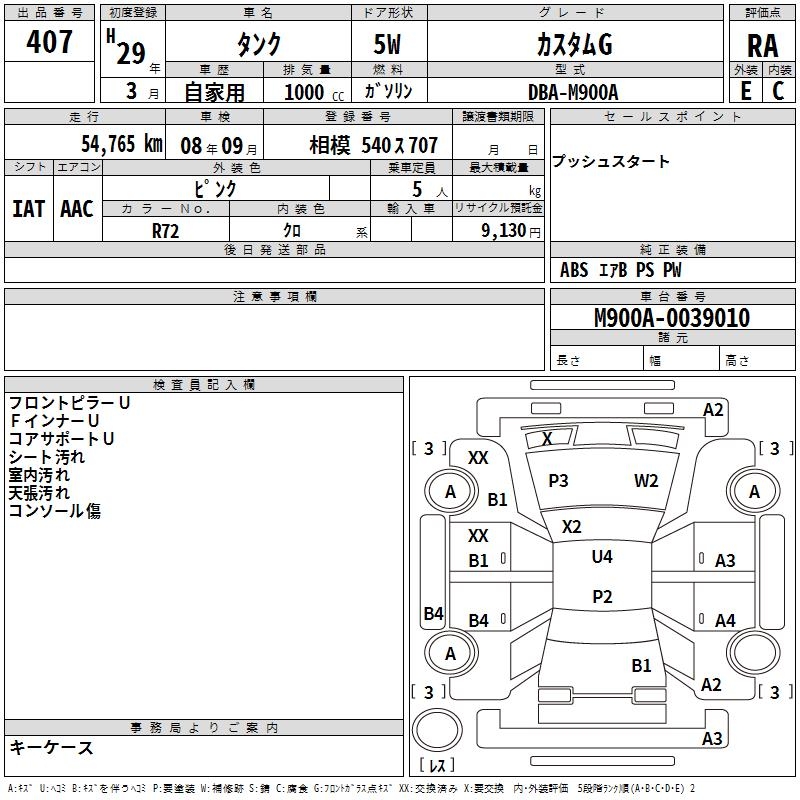Click the chassis number M900A-0039010

(x=672, y=317)
